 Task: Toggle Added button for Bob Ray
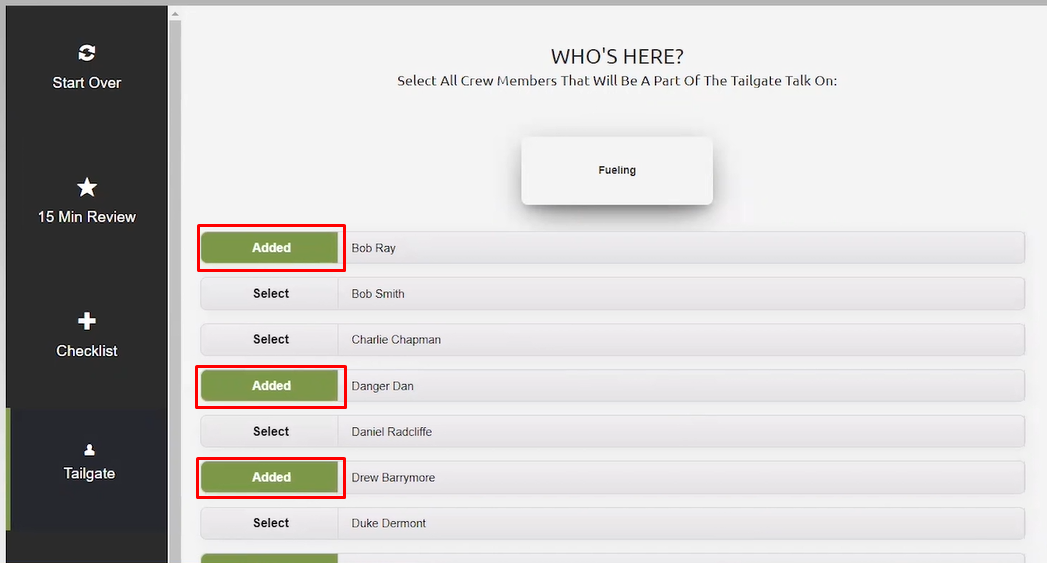[x=271, y=248]
